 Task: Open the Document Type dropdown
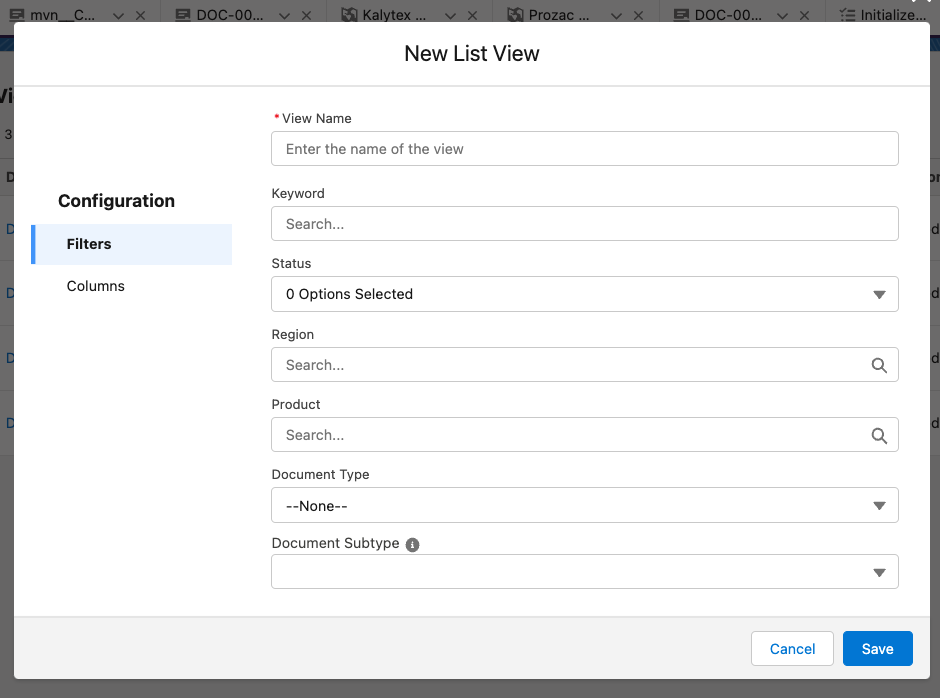[x=584, y=505]
